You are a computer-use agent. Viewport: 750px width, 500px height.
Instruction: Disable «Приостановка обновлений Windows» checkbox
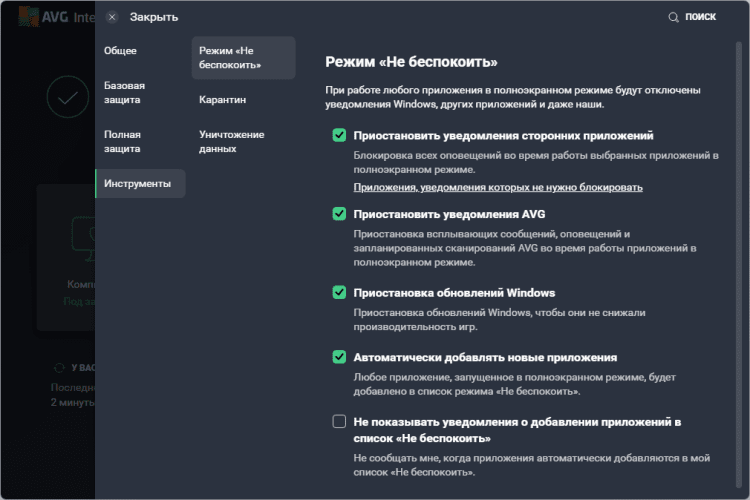(339, 292)
